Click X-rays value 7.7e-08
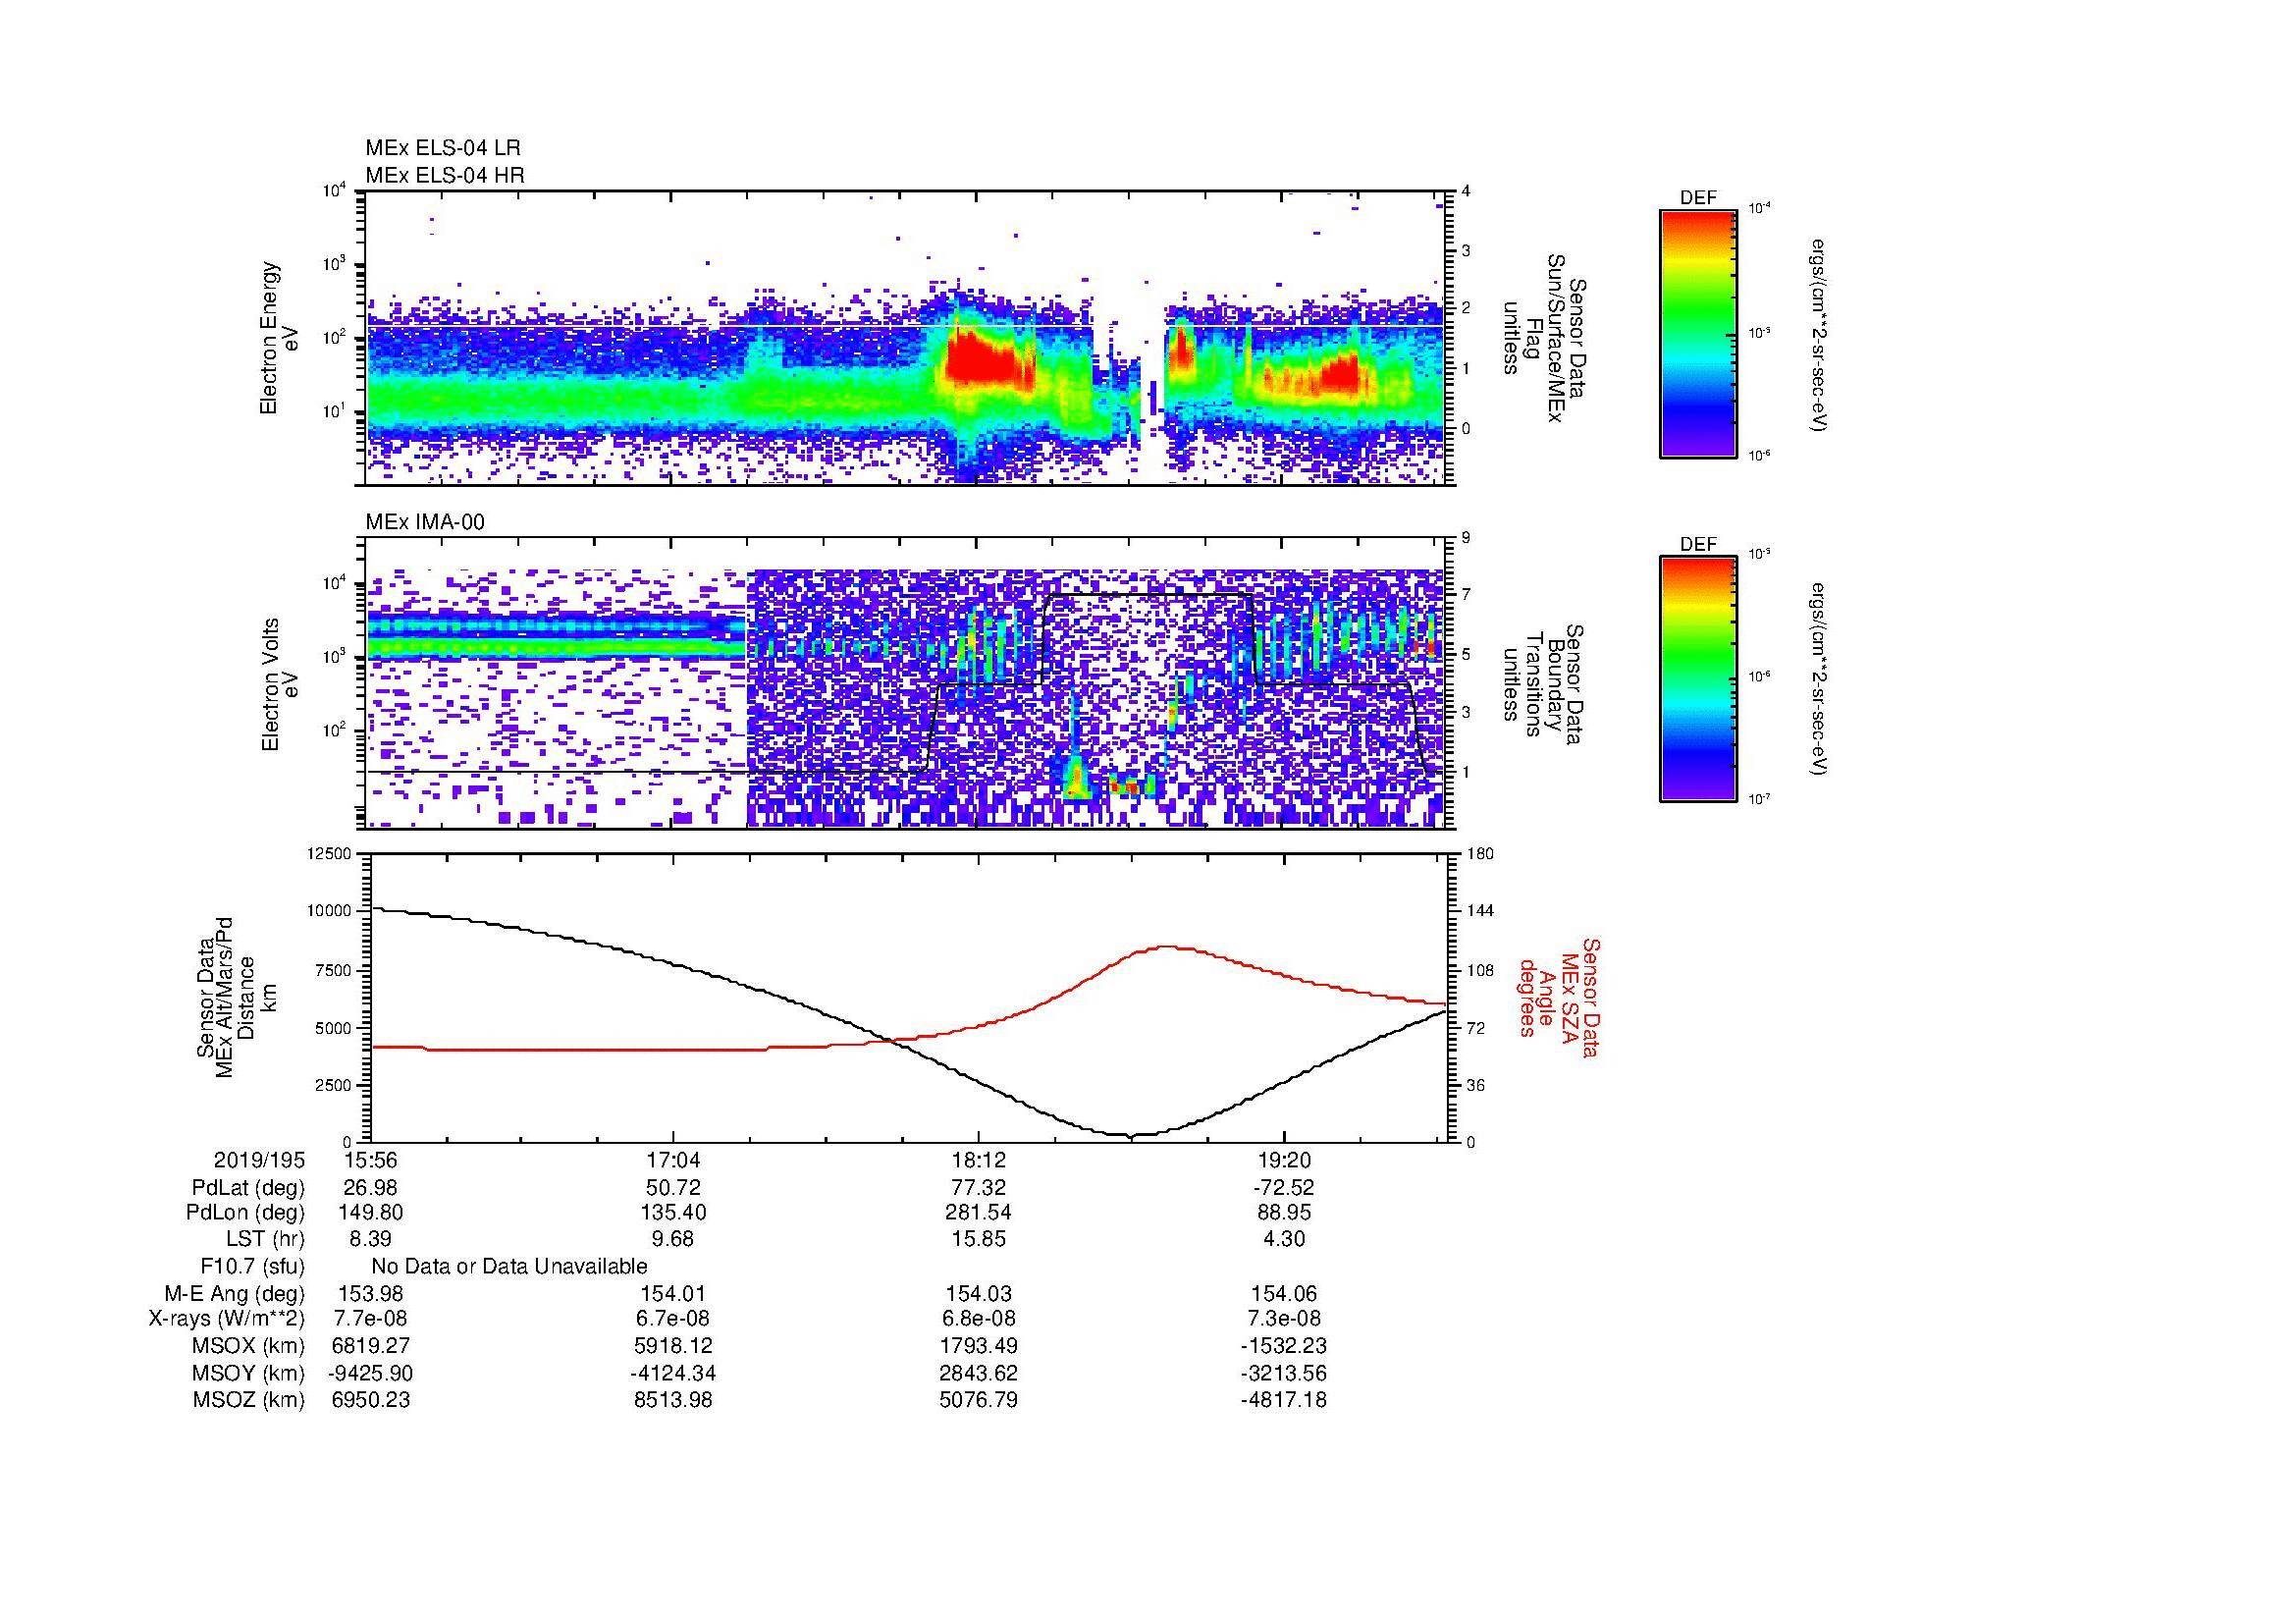The width and height of the screenshot is (2296, 1623). [370, 1320]
